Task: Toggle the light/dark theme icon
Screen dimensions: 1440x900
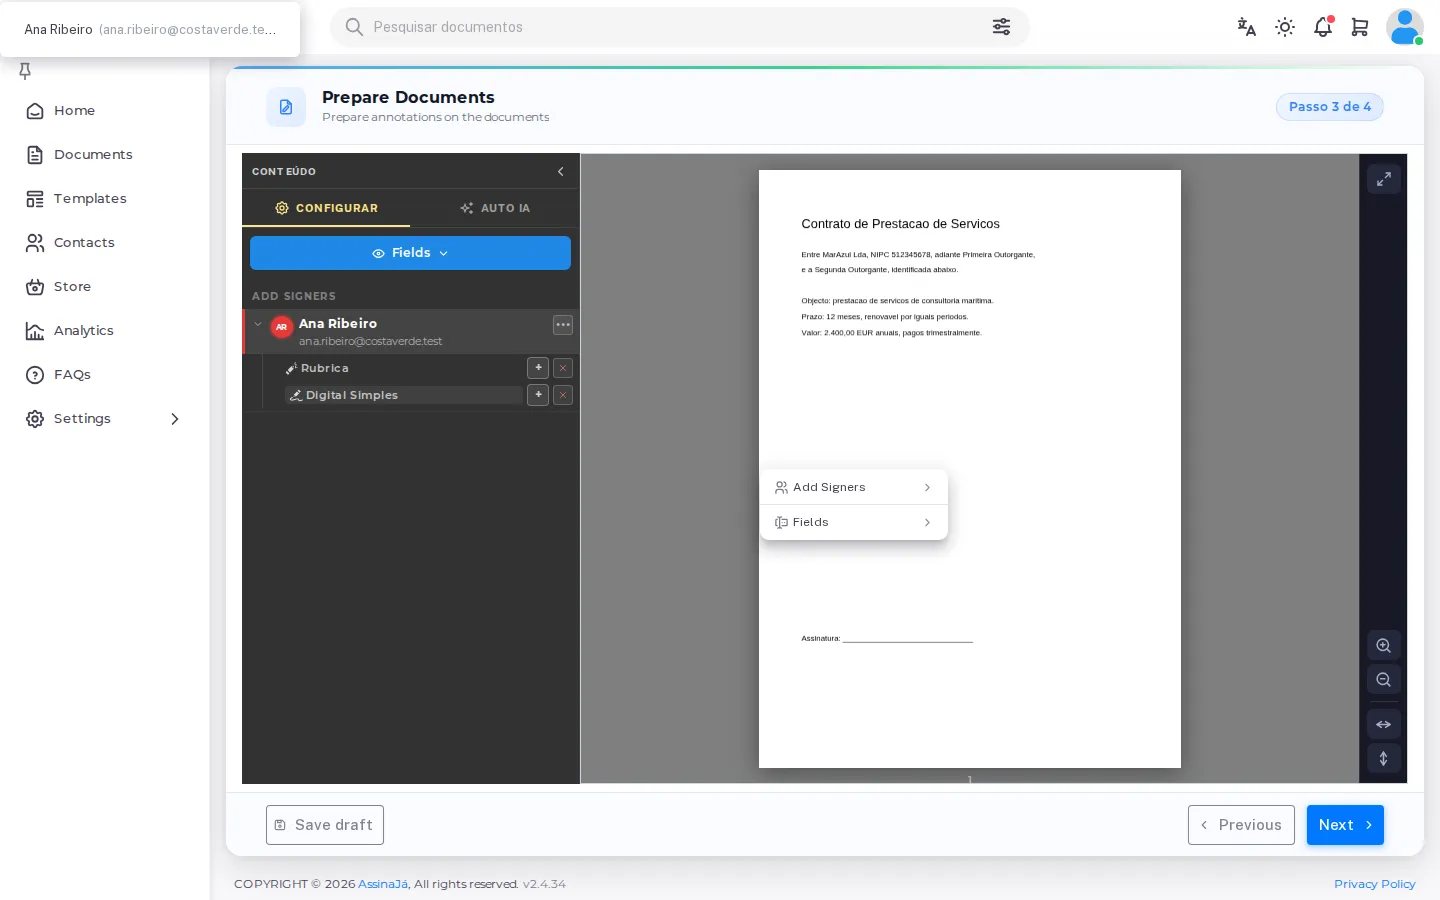Action: (1285, 27)
